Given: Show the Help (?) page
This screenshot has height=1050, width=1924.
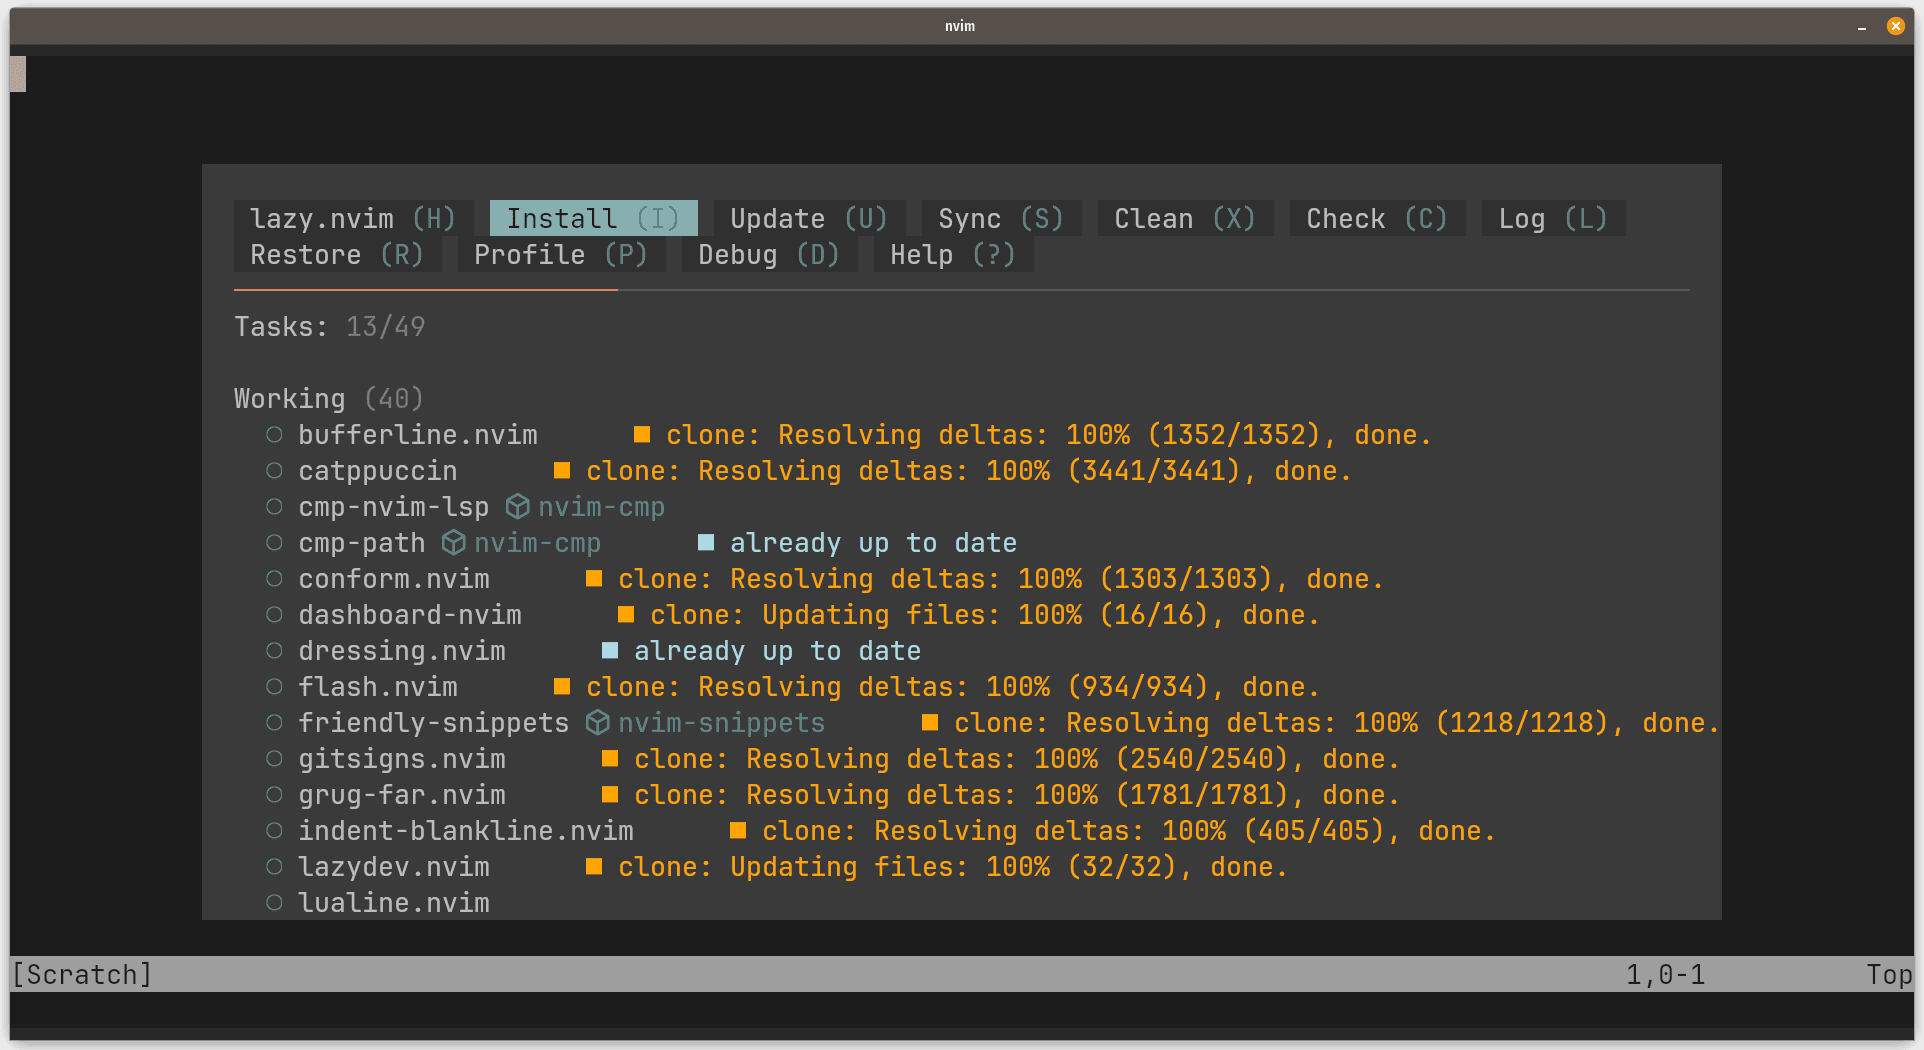Looking at the screenshot, I should [953, 255].
